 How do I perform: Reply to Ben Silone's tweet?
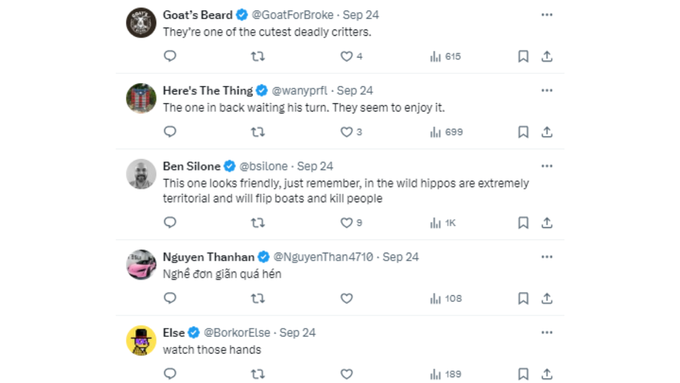pos(170,223)
